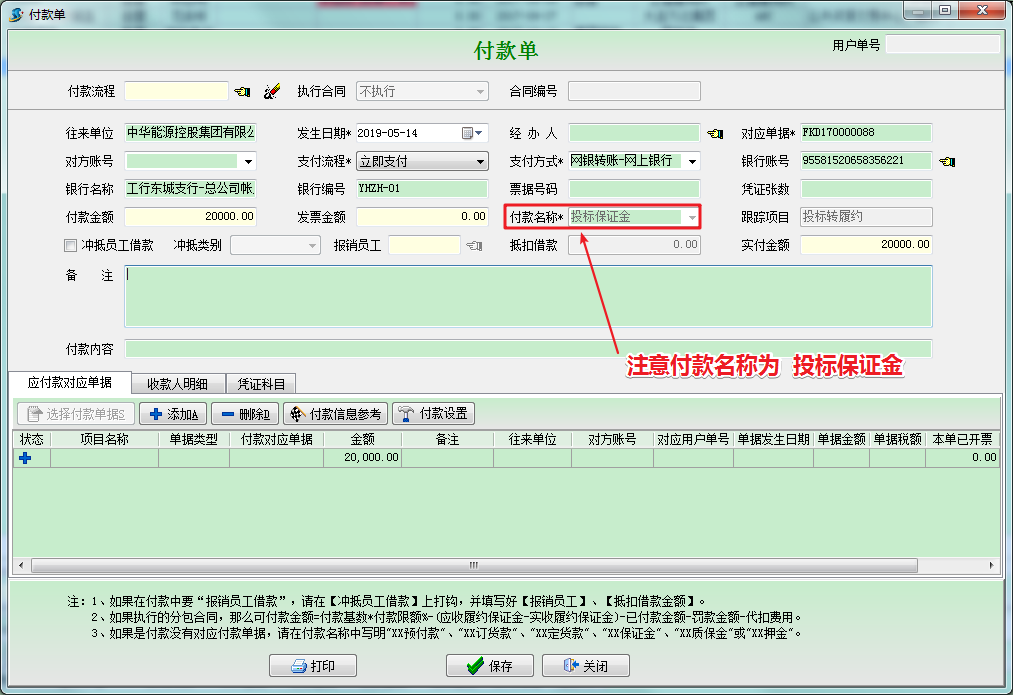Enable the 冲抵员工借款 checkbox
Screen dimensions: 1013x695
point(70,245)
